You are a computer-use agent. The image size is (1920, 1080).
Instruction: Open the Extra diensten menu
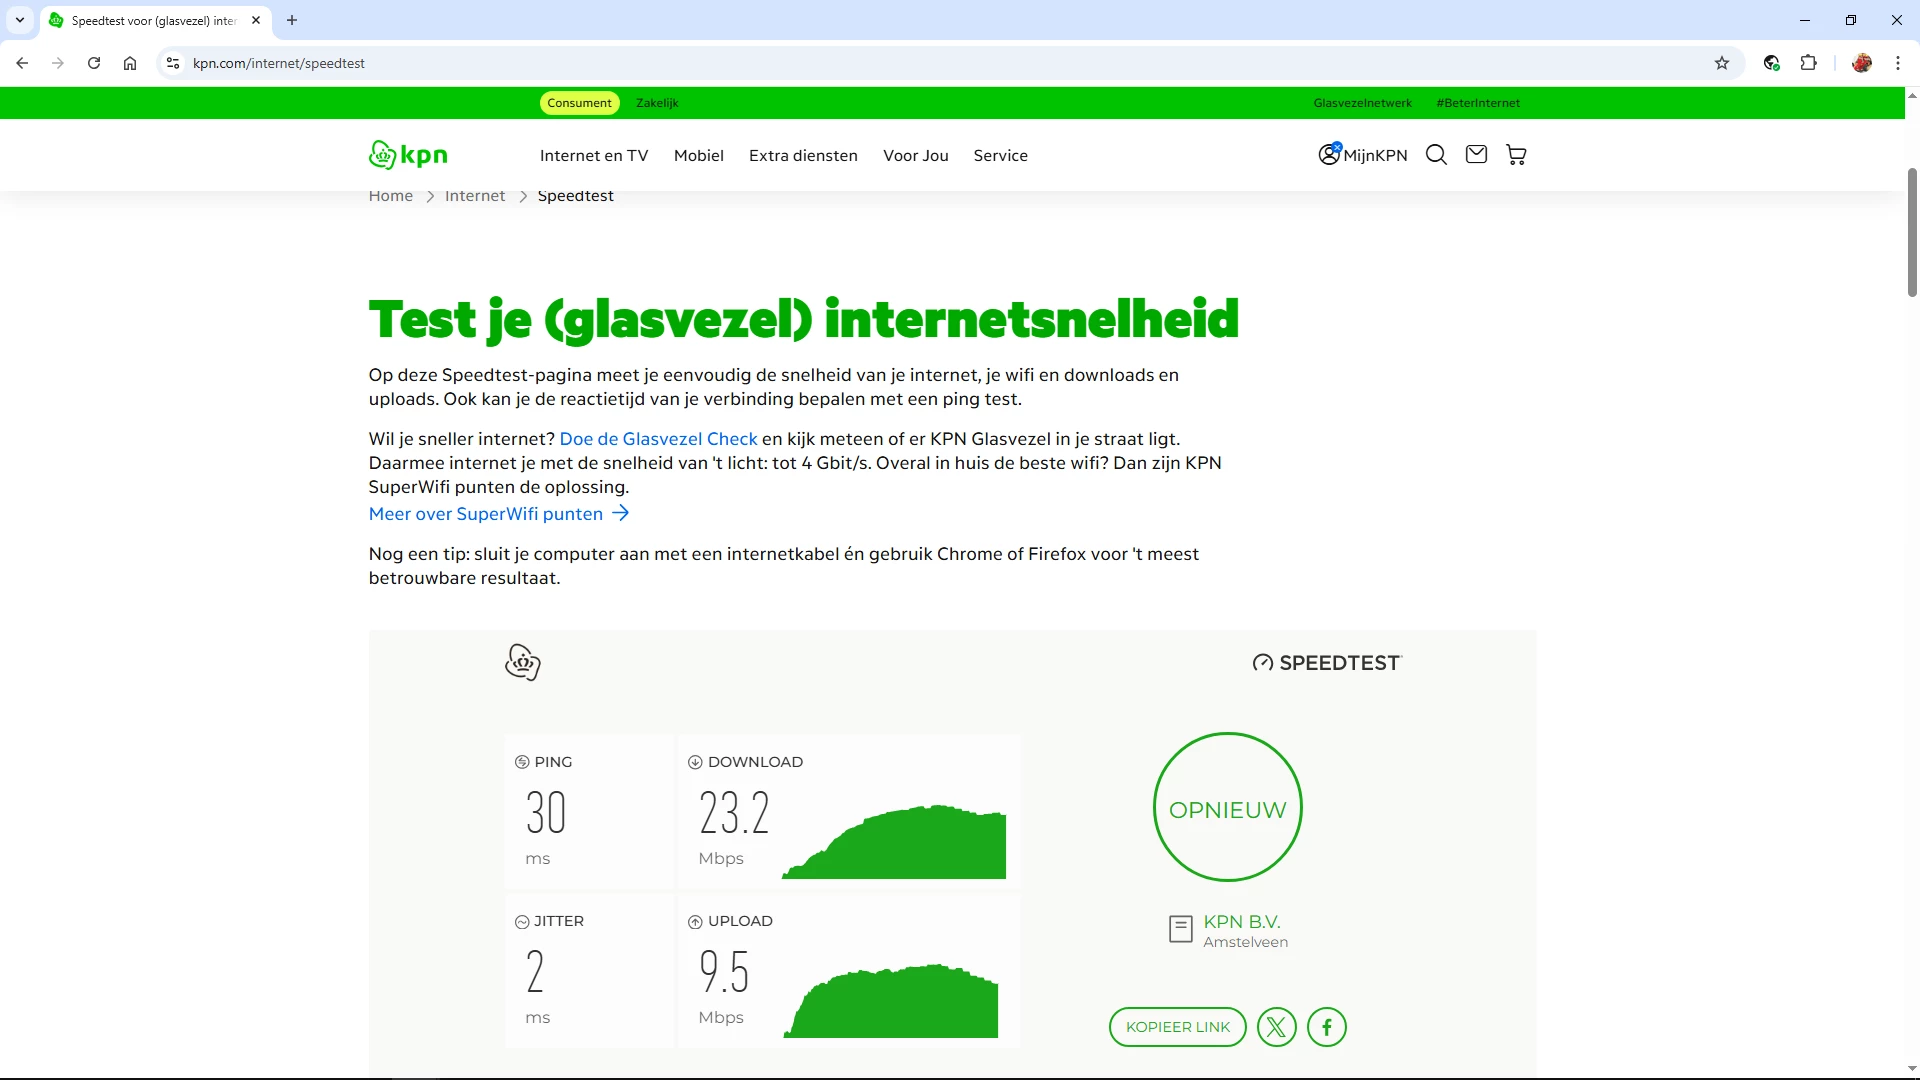803,156
